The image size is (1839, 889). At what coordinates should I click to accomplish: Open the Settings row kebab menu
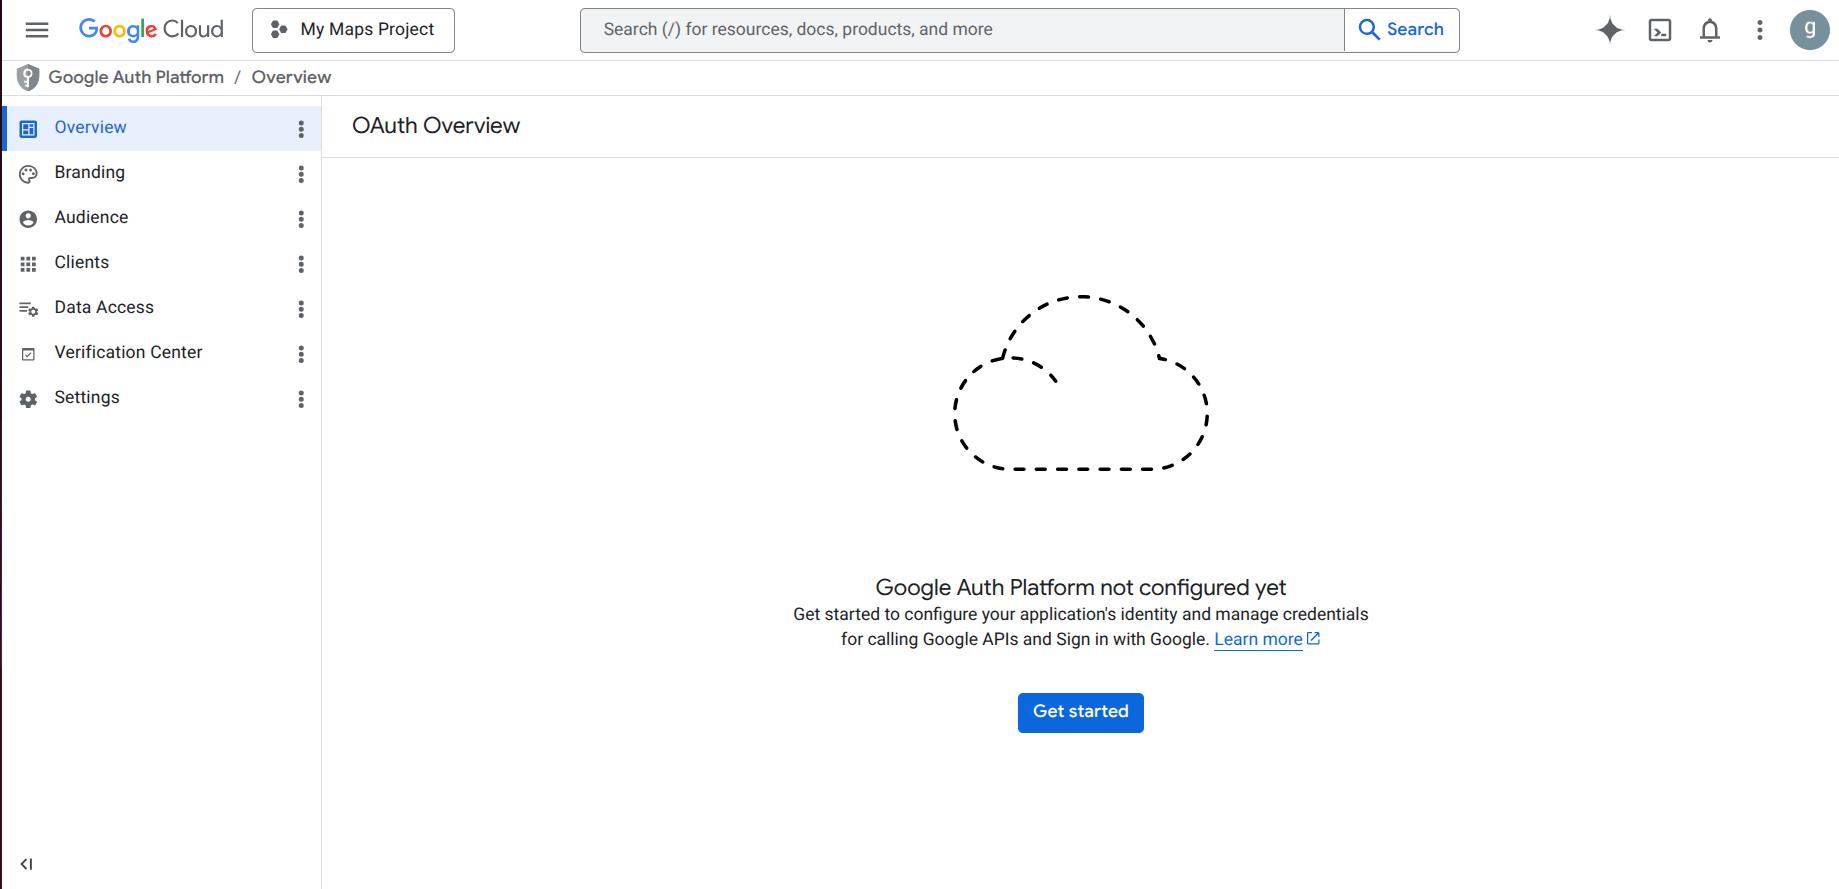click(301, 399)
